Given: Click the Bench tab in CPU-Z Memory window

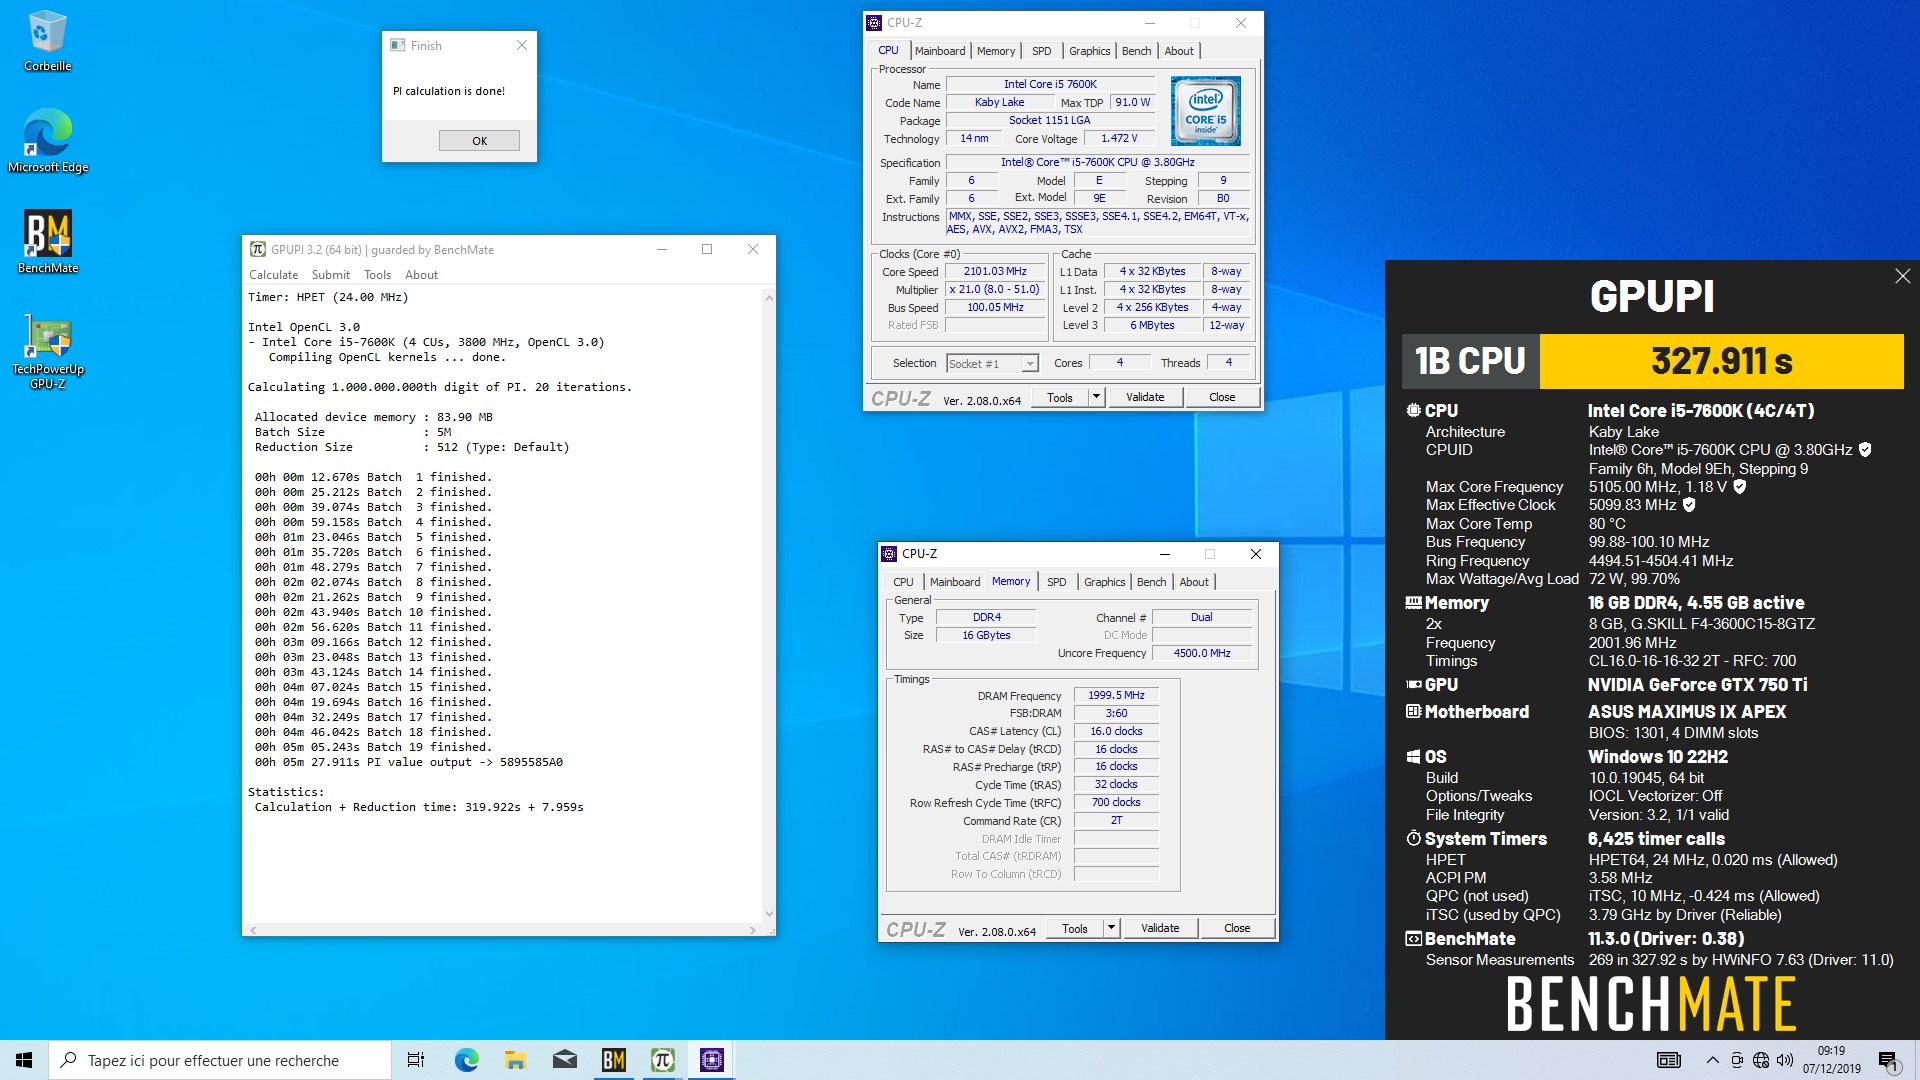Looking at the screenshot, I should tap(1151, 582).
